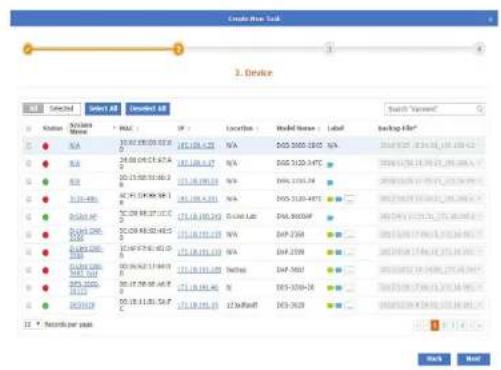
Task: Go back with the Back button
Action: (434, 359)
